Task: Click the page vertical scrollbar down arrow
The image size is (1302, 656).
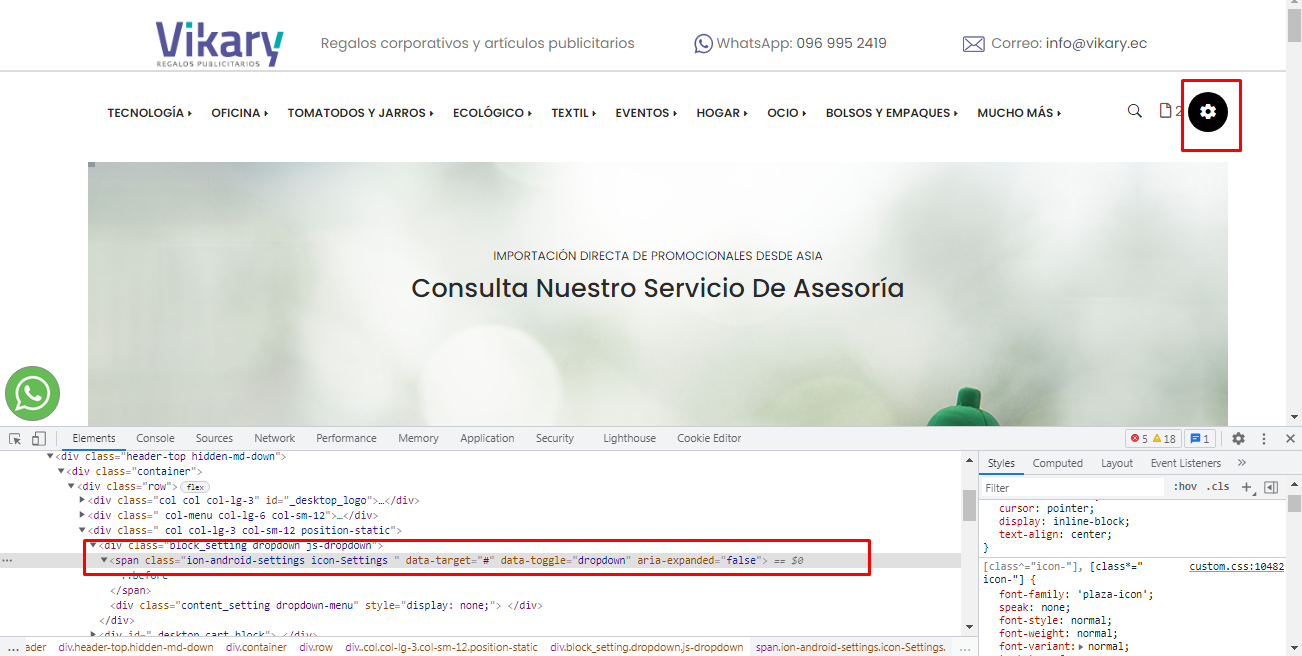Action: (1294, 417)
